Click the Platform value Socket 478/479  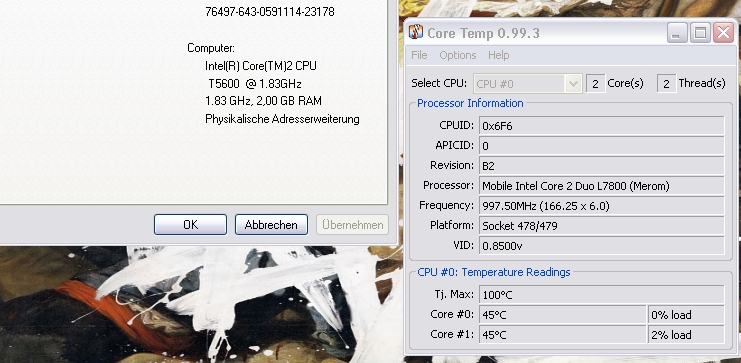click(x=602, y=225)
